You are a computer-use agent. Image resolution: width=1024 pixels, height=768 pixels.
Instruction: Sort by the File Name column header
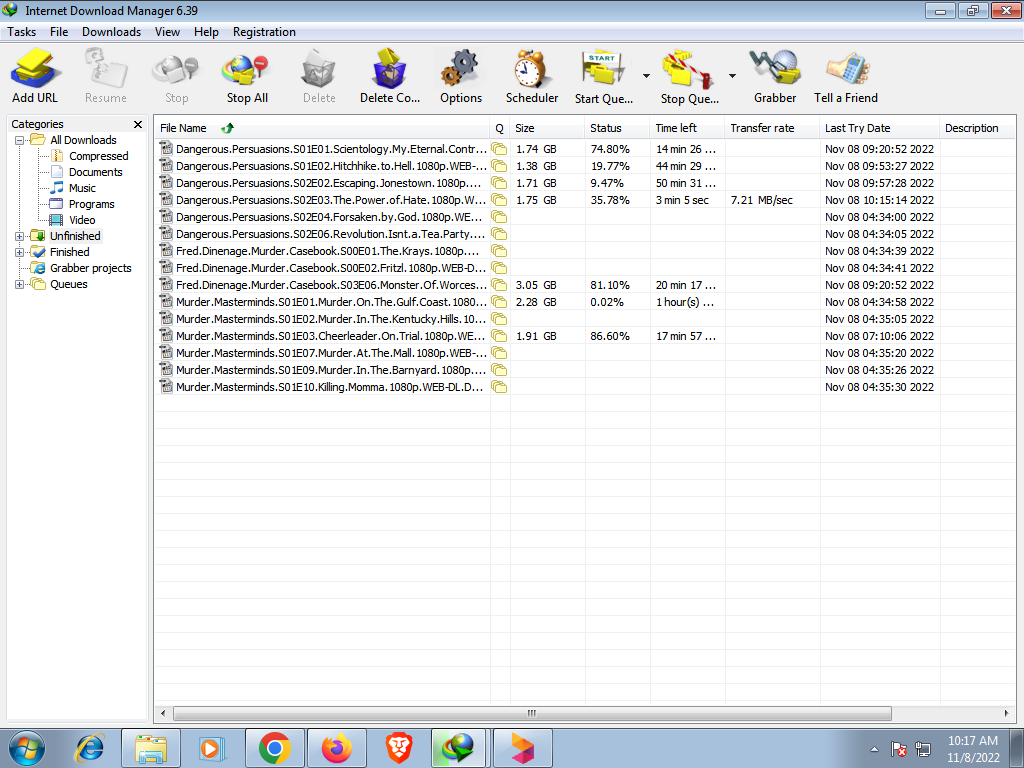(322, 128)
